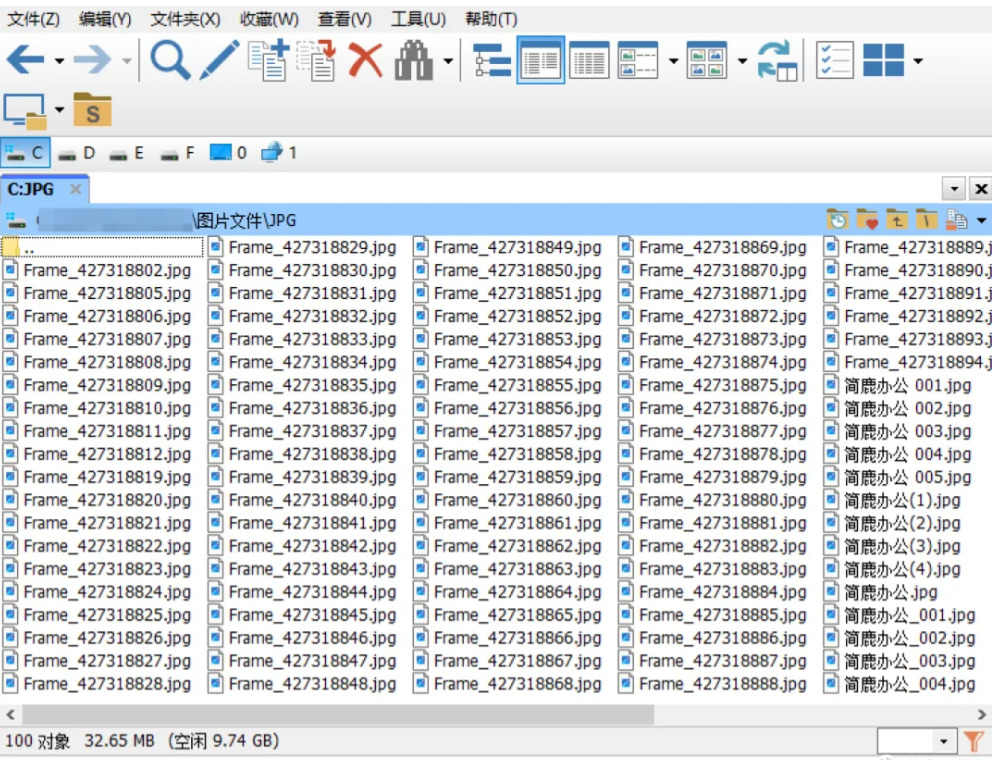Click the horizontal scrollbar right arrow
Viewport: 992px width, 760px height.
click(981, 715)
